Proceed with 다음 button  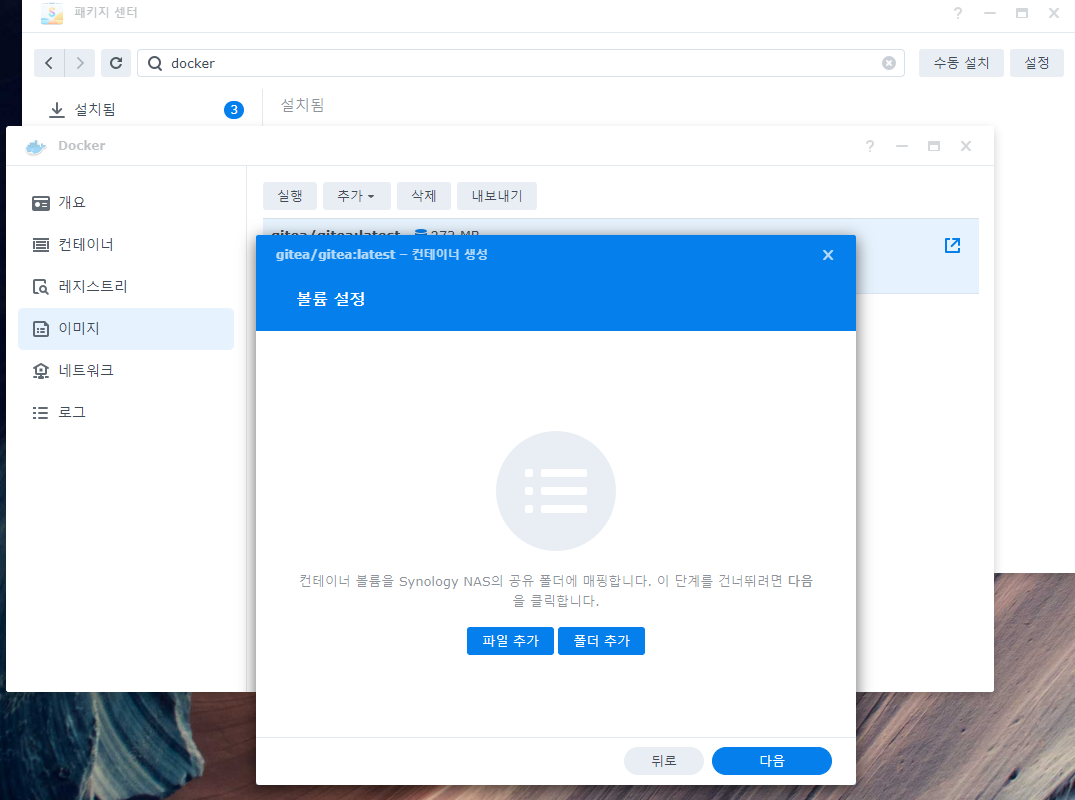tap(772, 761)
